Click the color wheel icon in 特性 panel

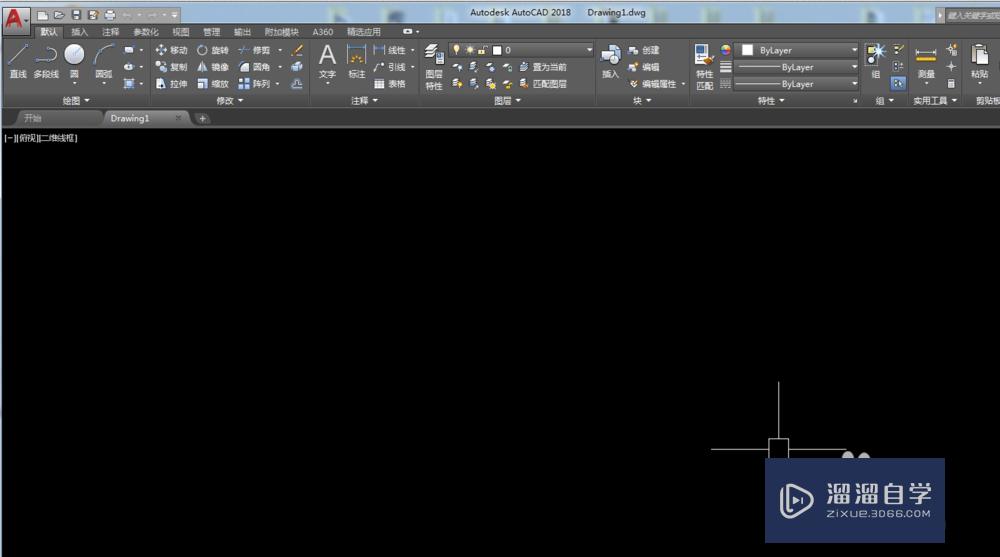click(725, 50)
